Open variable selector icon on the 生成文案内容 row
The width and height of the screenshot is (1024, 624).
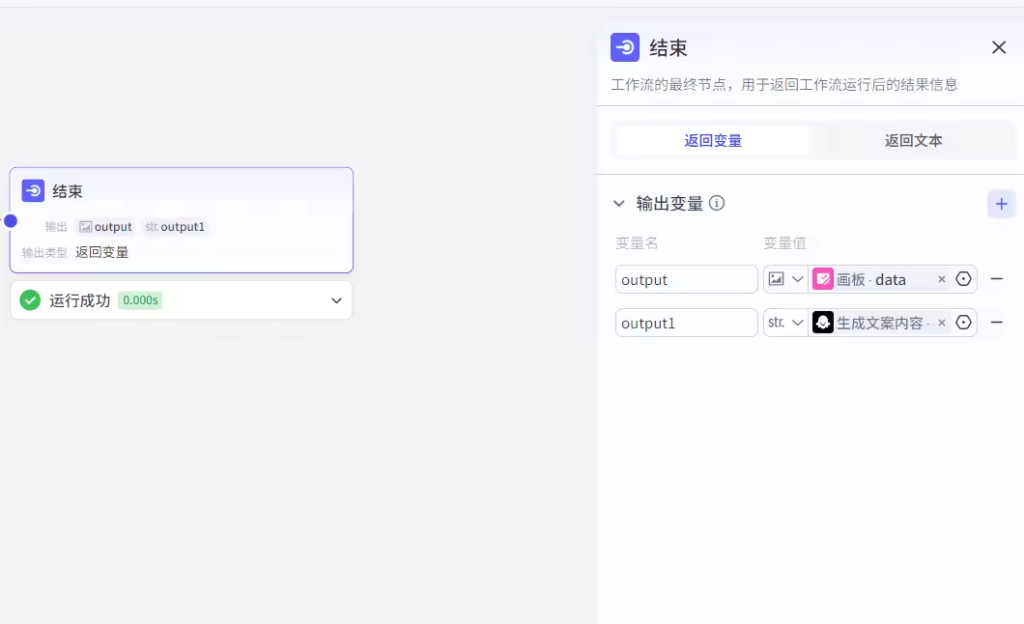(963, 322)
